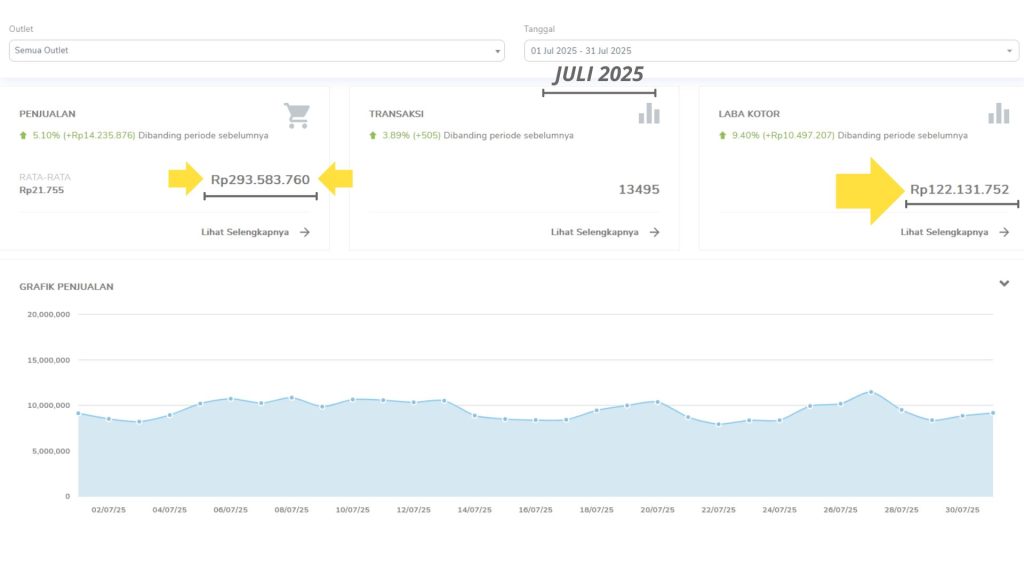Click the green up arrow in Penjualan card
1024x576 pixels.
click(x=24, y=135)
